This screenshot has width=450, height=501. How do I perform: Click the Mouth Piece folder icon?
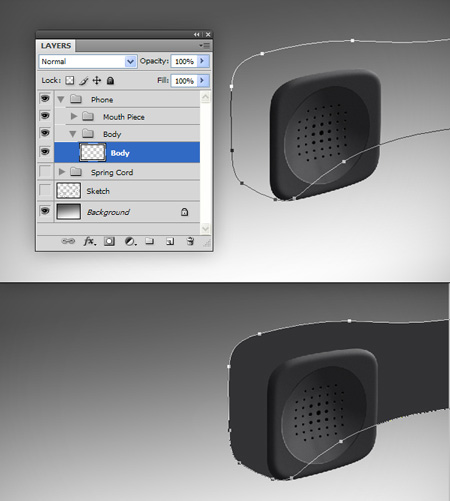[88, 116]
